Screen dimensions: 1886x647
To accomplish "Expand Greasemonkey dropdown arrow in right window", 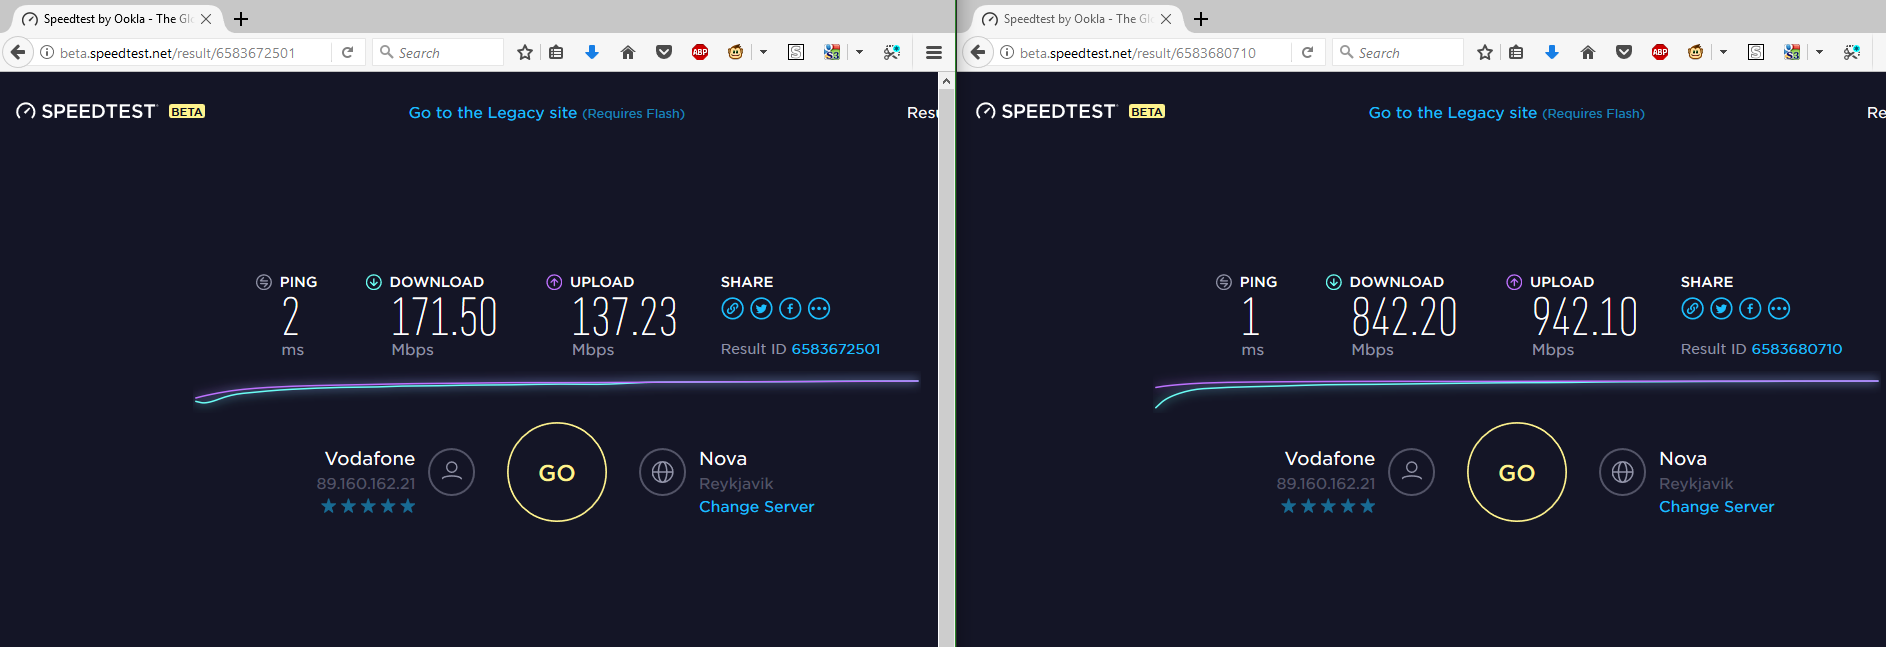I will [x=1723, y=52].
